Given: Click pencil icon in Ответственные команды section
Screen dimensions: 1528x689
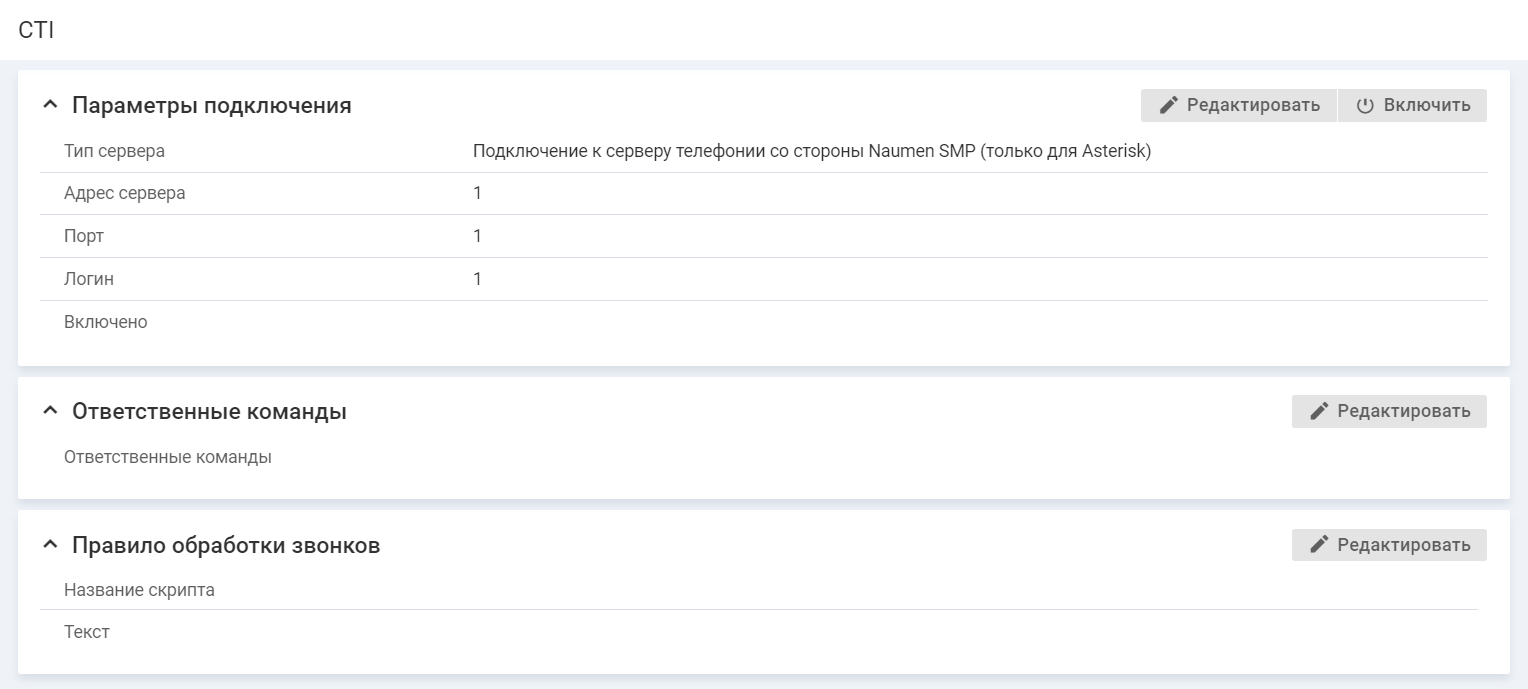Looking at the screenshot, I should 1319,411.
